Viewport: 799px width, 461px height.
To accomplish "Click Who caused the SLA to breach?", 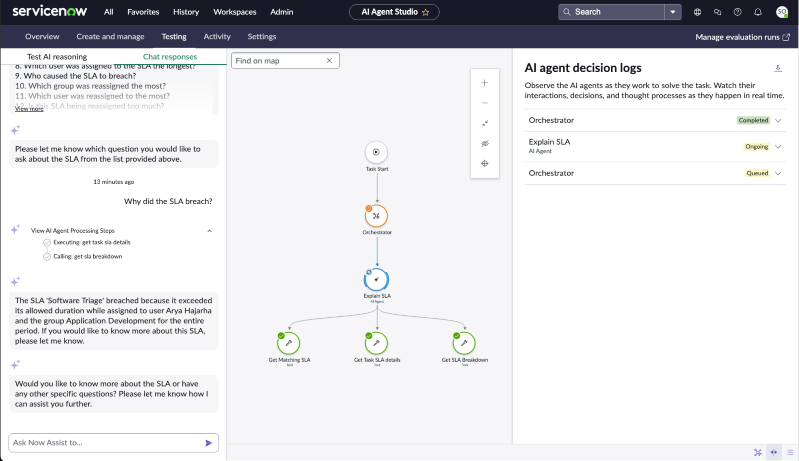I will point(75,76).
